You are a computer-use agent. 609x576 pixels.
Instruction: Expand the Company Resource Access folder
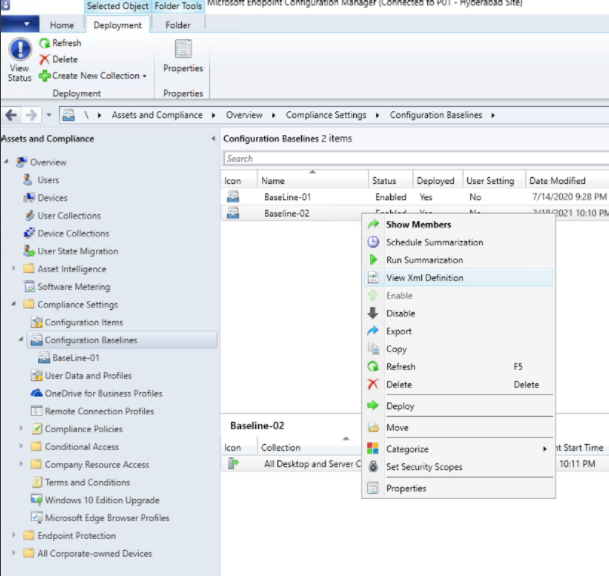(x=21, y=464)
